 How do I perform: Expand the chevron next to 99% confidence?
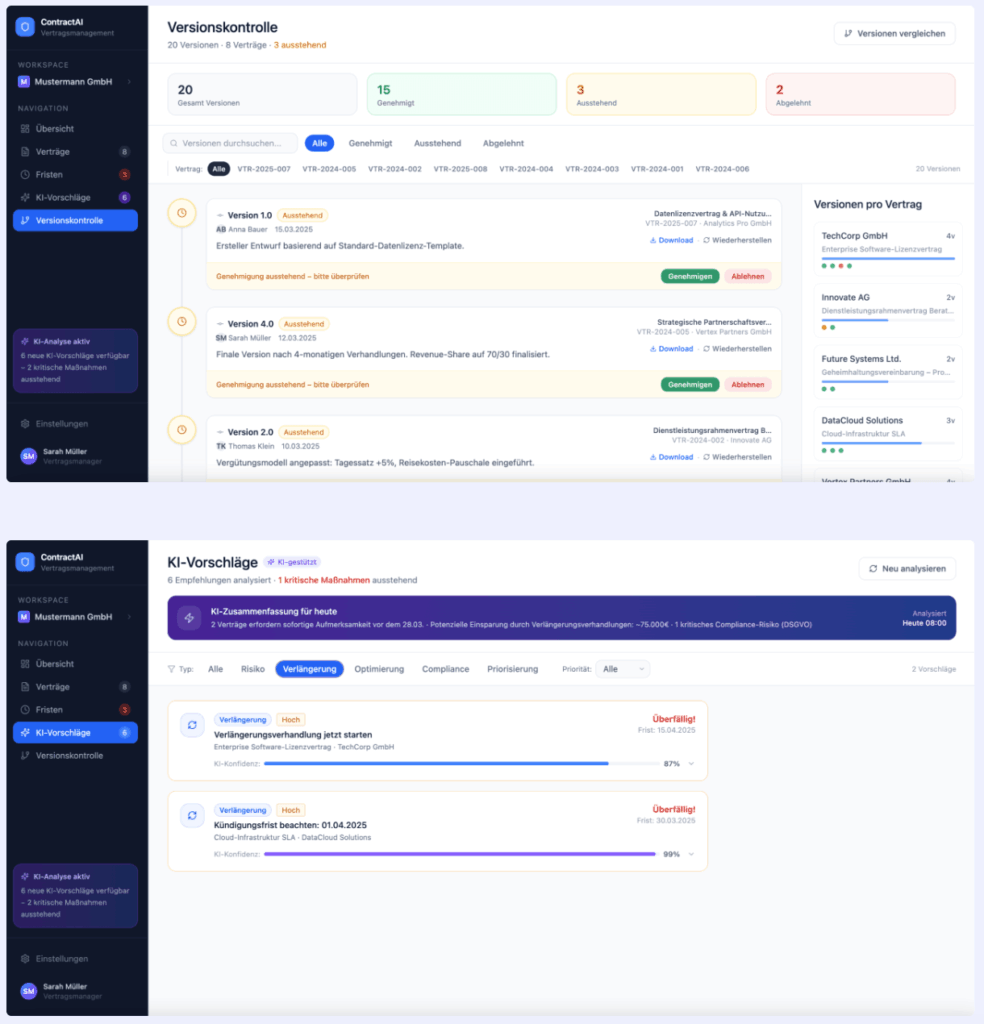pos(690,854)
